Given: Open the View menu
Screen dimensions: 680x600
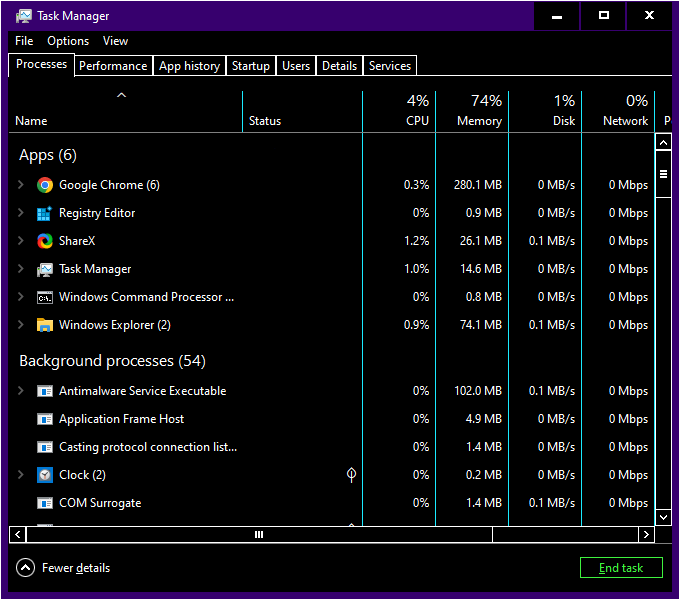Looking at the screenshot, I should [x=115, y=41].
